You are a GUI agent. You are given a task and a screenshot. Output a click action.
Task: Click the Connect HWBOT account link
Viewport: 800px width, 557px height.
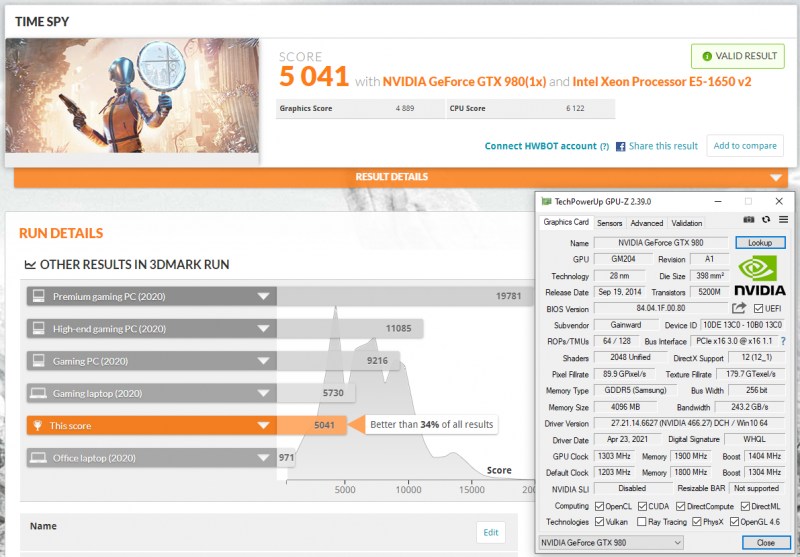[540, 146]
